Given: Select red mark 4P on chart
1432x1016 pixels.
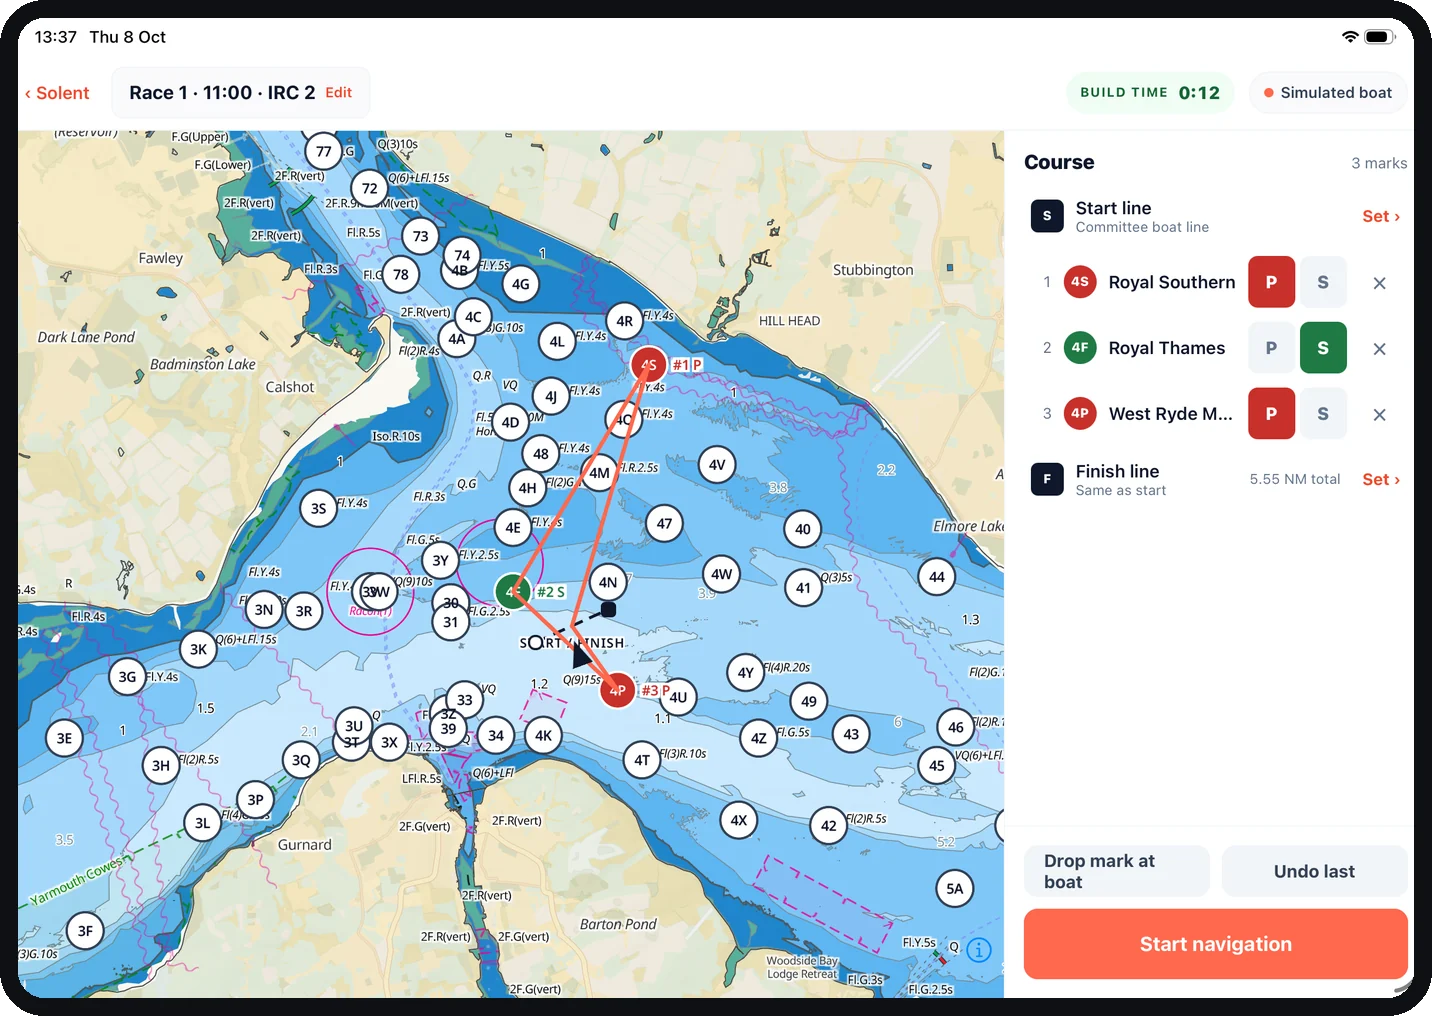Looking at the screenshot, I should click(x=618, y=689).
